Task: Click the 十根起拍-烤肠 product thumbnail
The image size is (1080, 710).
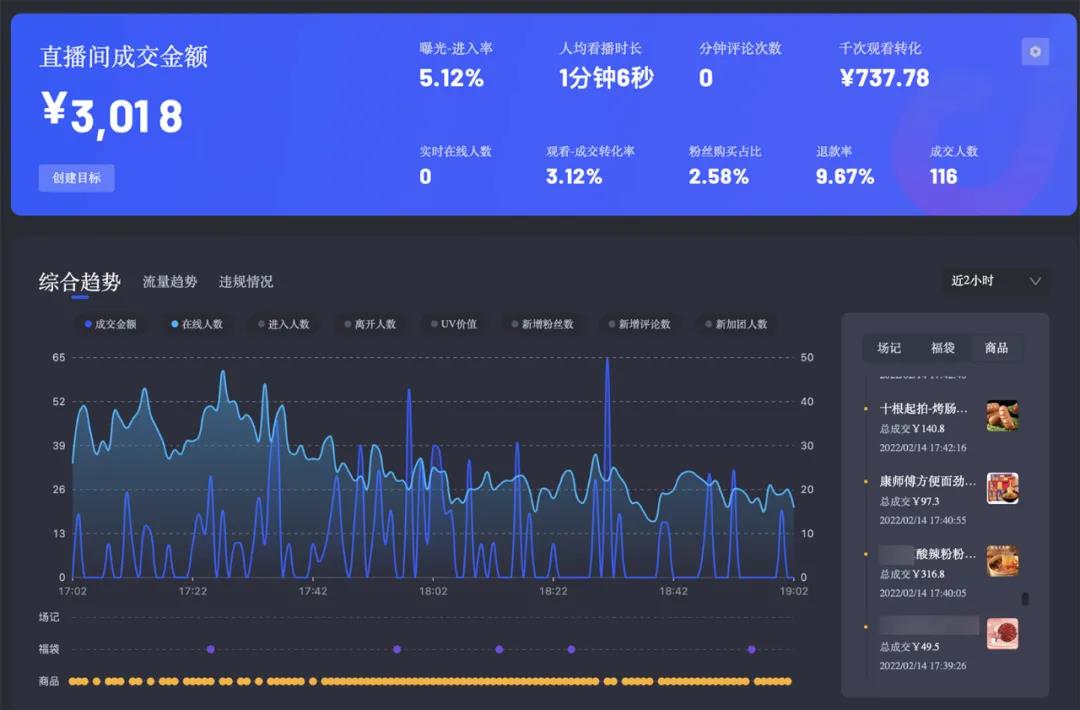Action: click(x=1002, y=415)
